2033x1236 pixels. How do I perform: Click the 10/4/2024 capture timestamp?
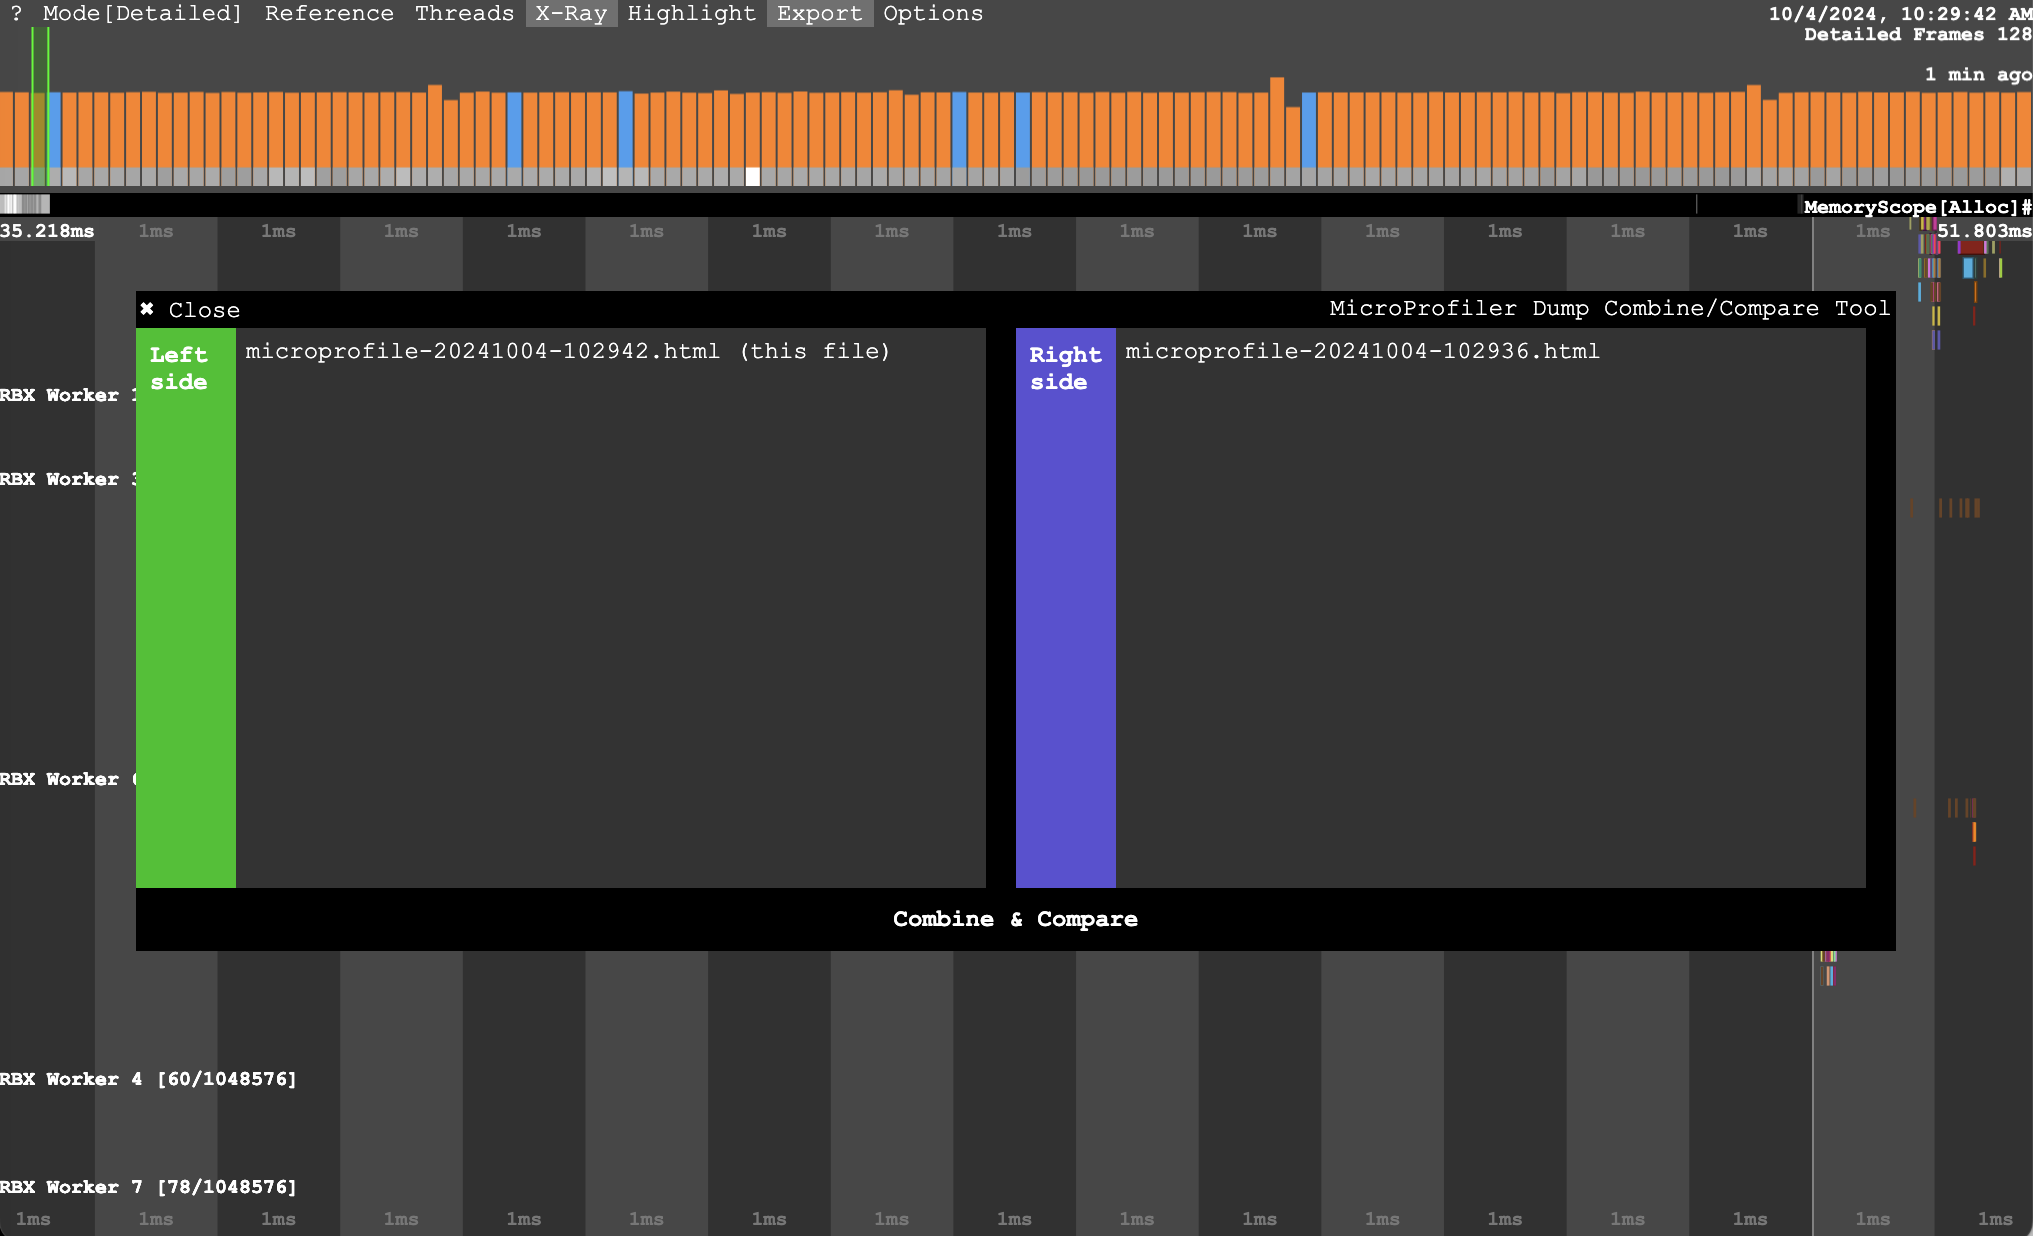click(x=1900, y=14)
